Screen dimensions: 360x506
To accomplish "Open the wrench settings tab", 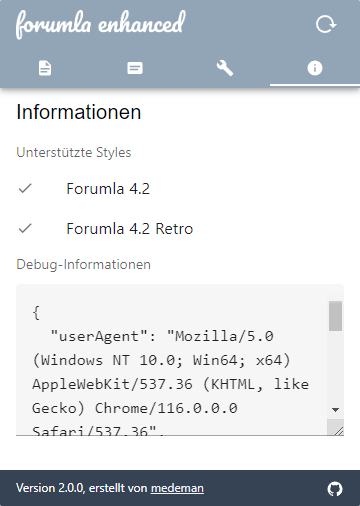I will tap(225, 68).
